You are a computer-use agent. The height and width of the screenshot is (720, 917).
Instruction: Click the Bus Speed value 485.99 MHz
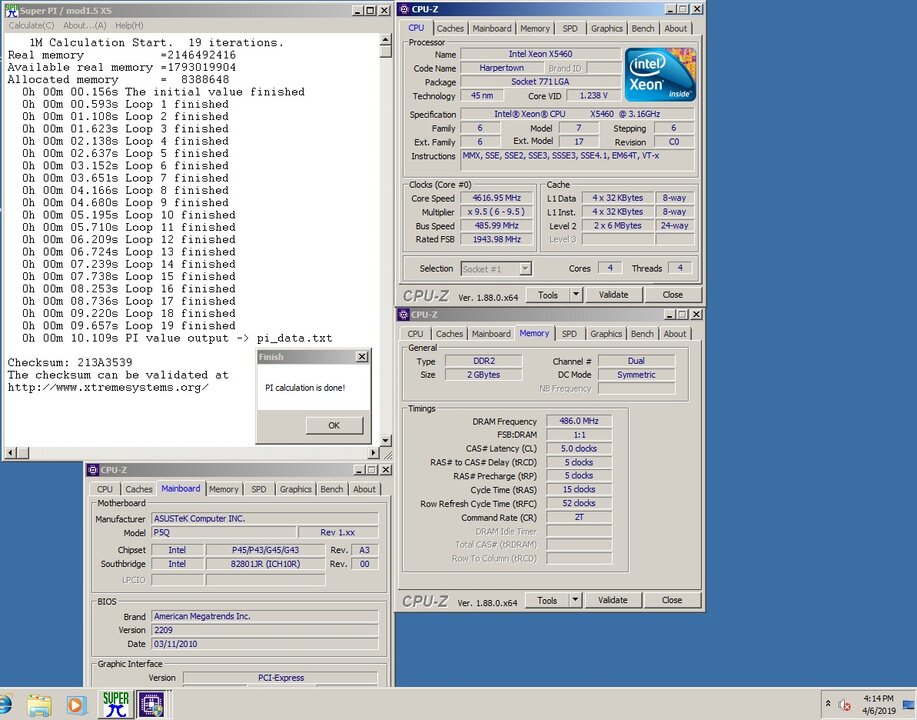coord(497,226)
